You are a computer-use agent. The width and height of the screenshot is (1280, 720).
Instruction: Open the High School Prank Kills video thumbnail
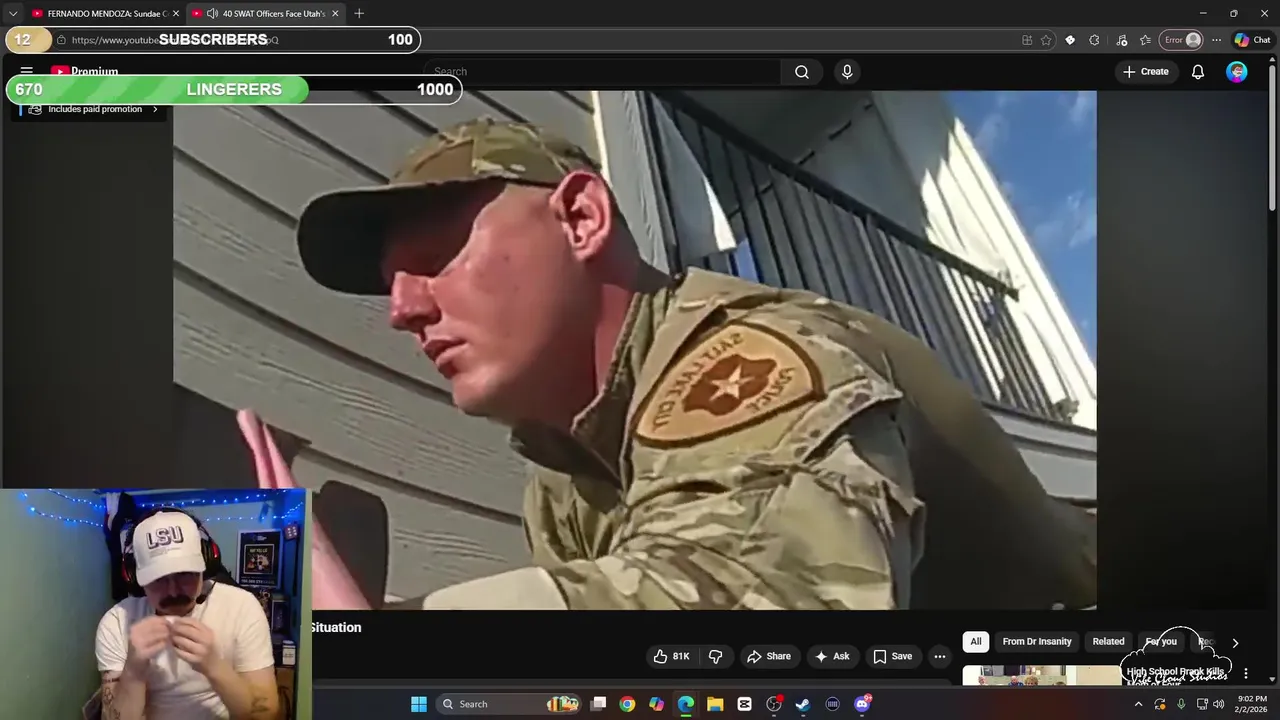[1042, 676]
